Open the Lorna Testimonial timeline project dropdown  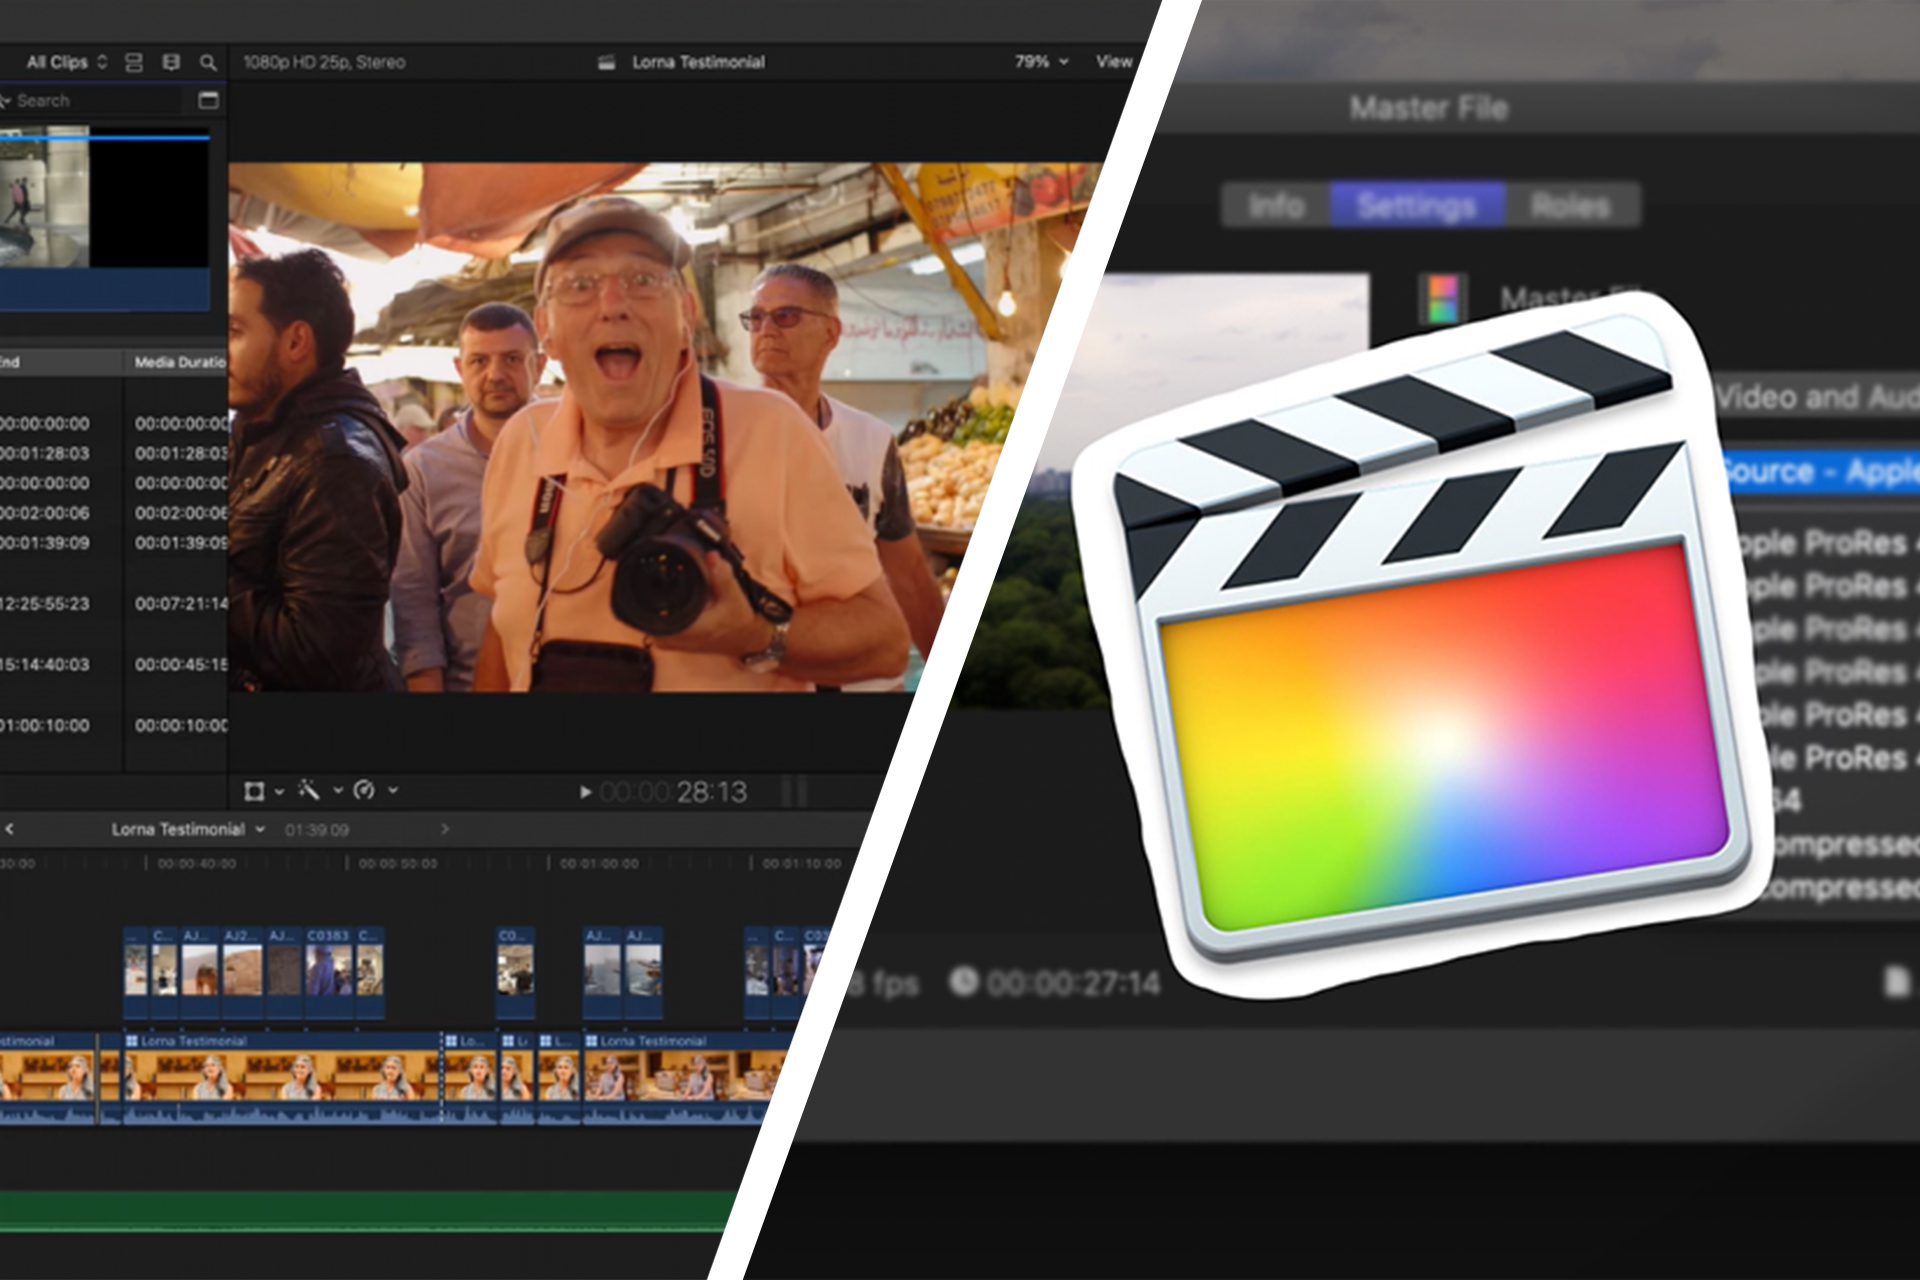tap(188, 829)
